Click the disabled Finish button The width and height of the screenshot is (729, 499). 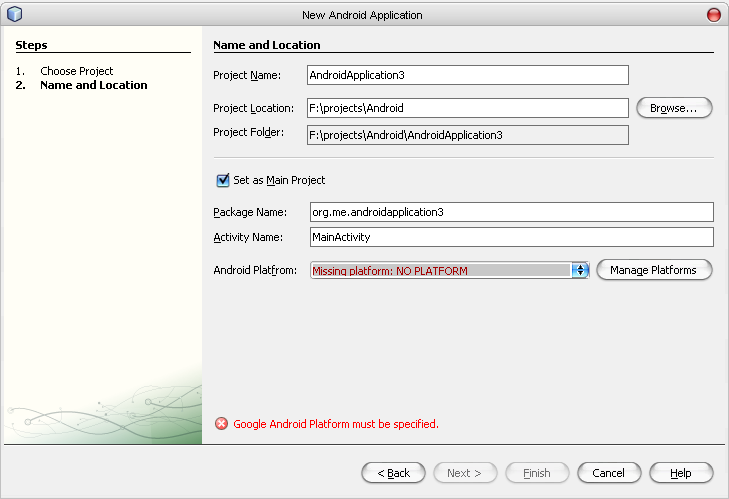[x=537, y=473]
